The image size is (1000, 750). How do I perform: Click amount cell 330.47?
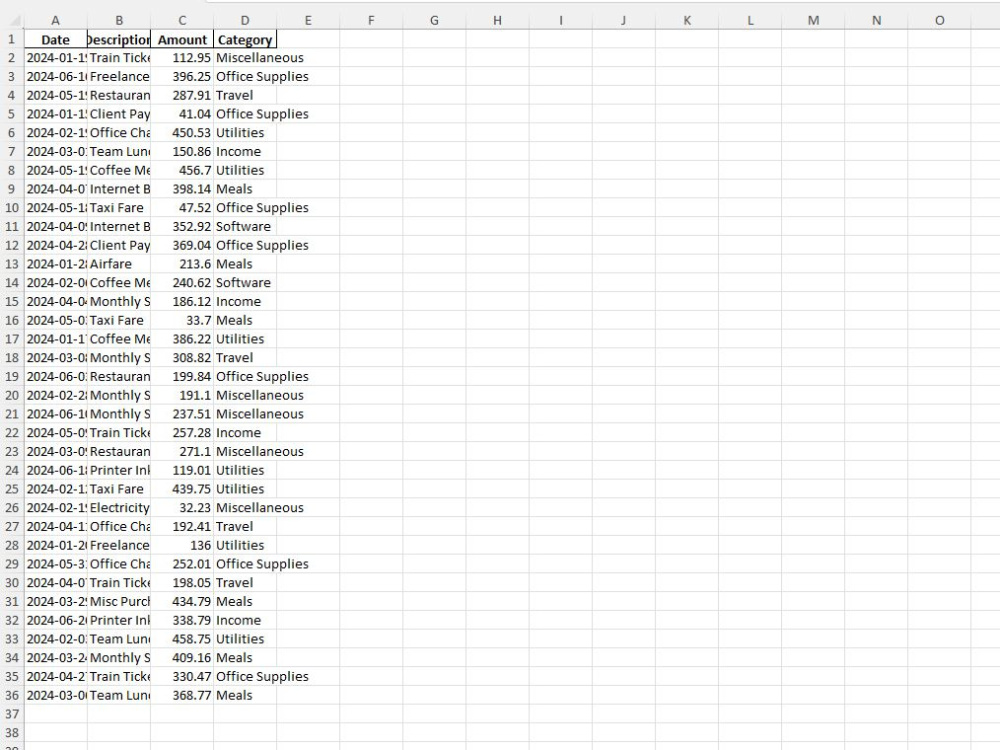182,677
